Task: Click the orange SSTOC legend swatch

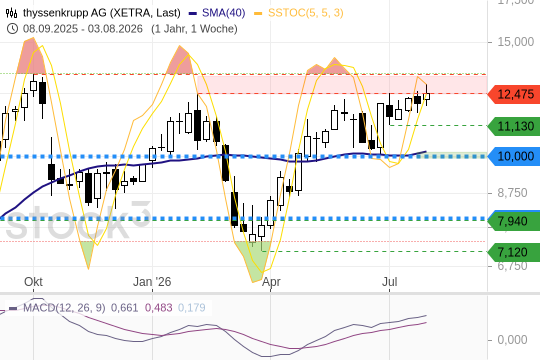Action: point(258,13)
